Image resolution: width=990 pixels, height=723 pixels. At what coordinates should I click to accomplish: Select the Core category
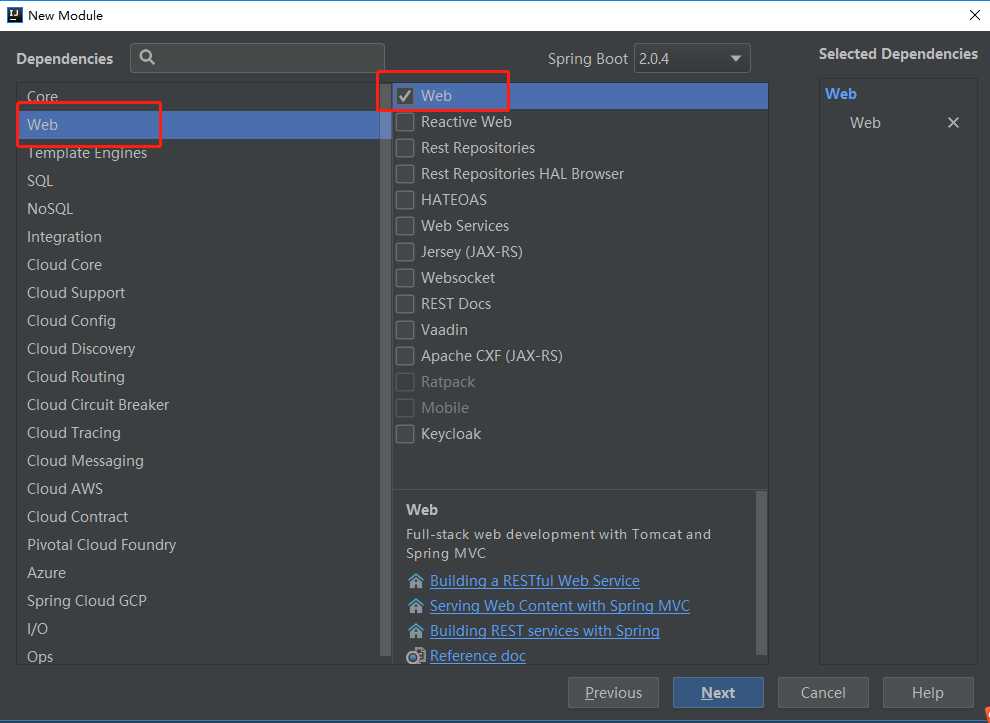(x=198, y=97)
